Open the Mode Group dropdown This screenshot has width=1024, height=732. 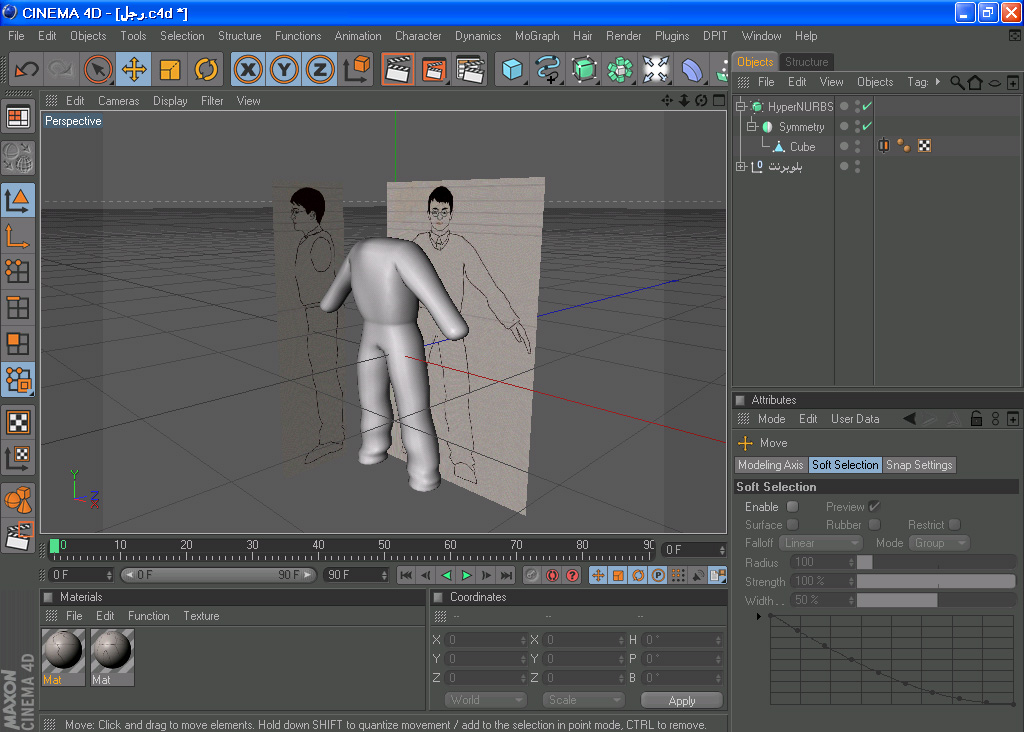tap(939, 543)
